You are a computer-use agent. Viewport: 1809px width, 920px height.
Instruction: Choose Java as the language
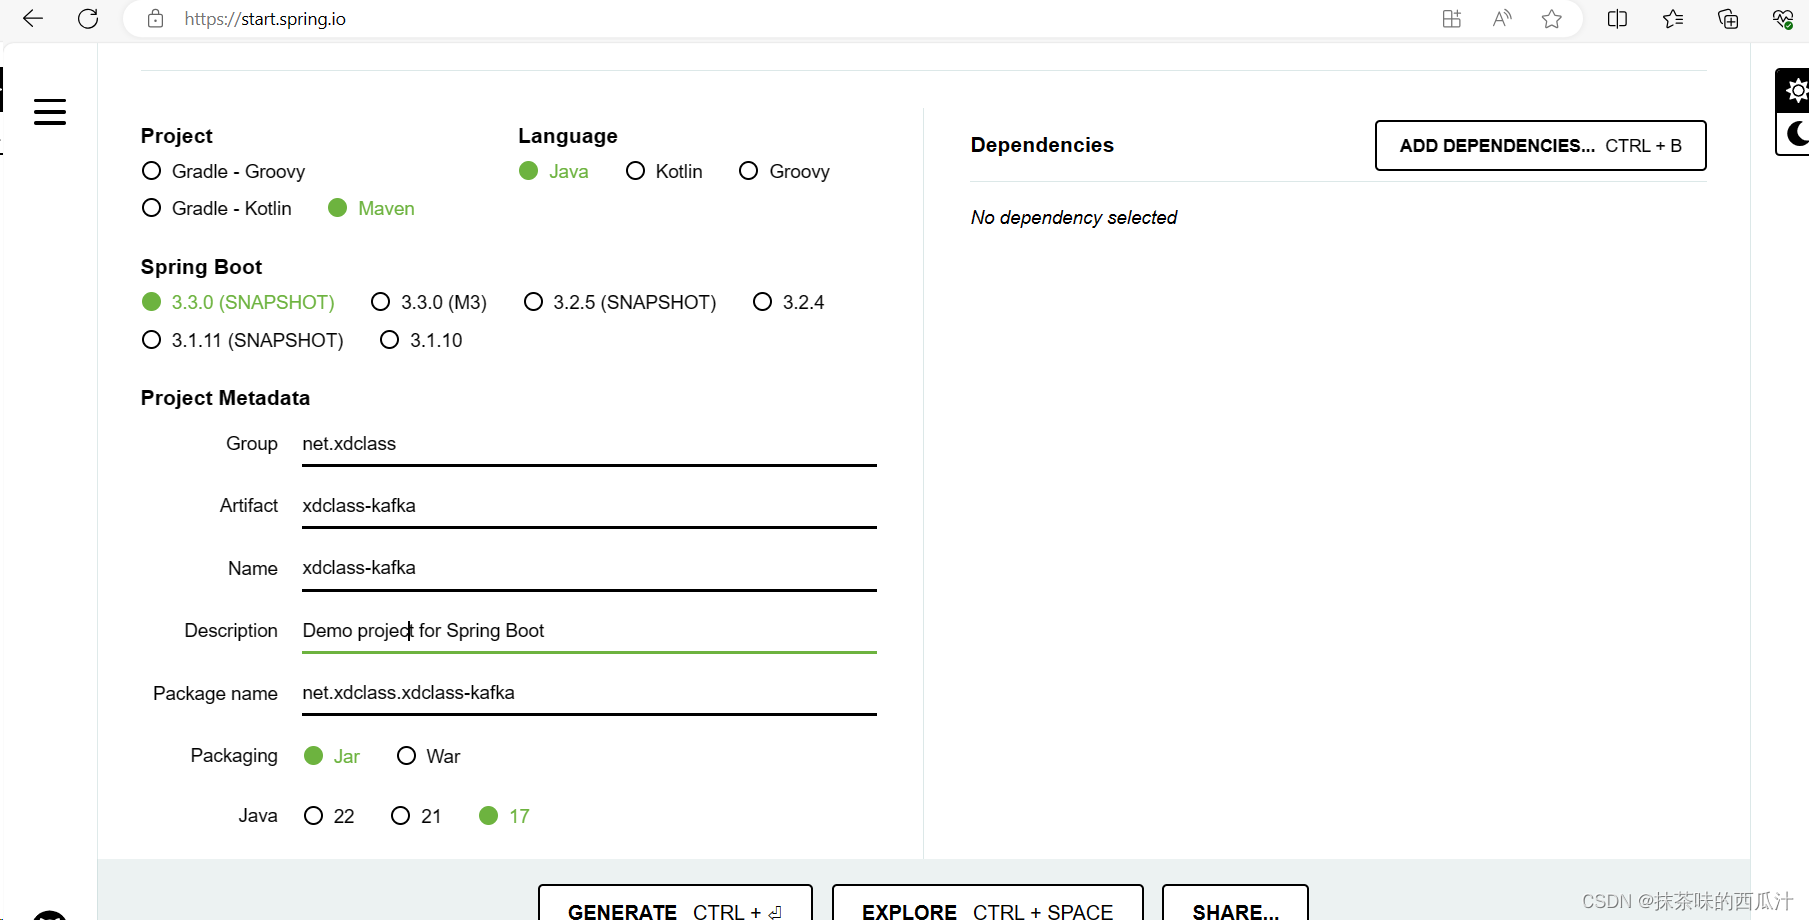tap(554, 171)
